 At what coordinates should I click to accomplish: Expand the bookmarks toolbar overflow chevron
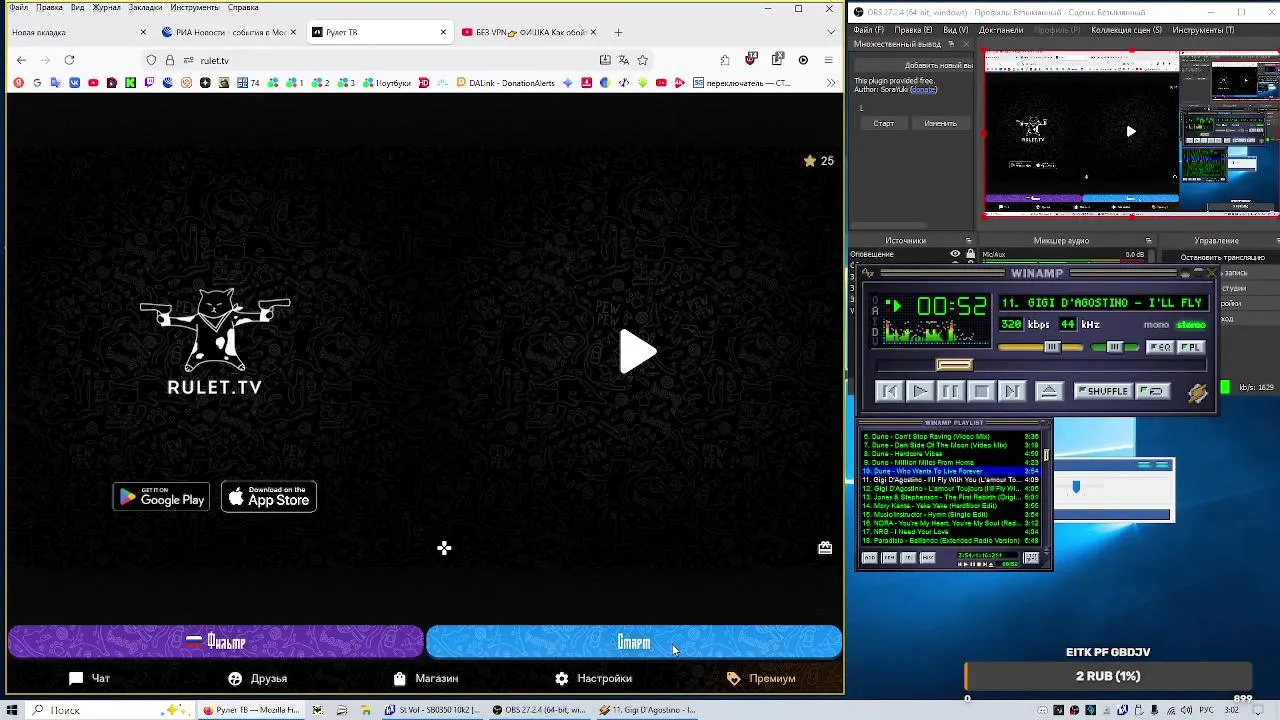tap(830, 83)
